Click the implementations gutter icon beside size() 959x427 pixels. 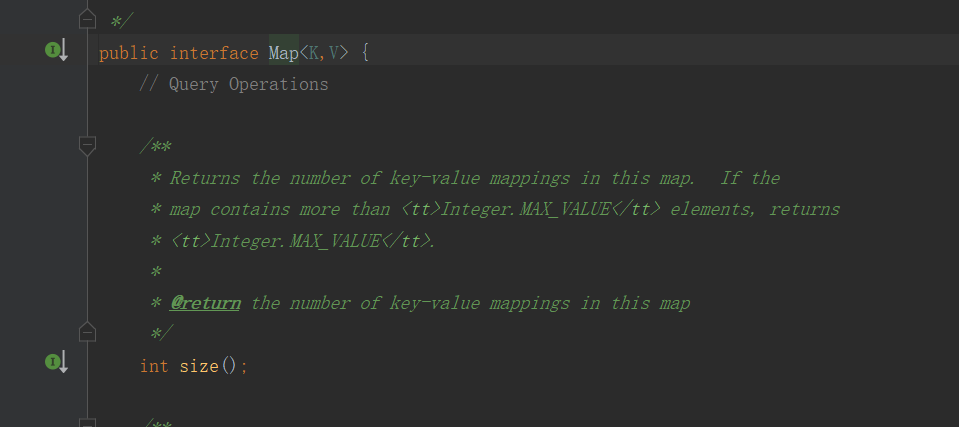coord(54,362)
